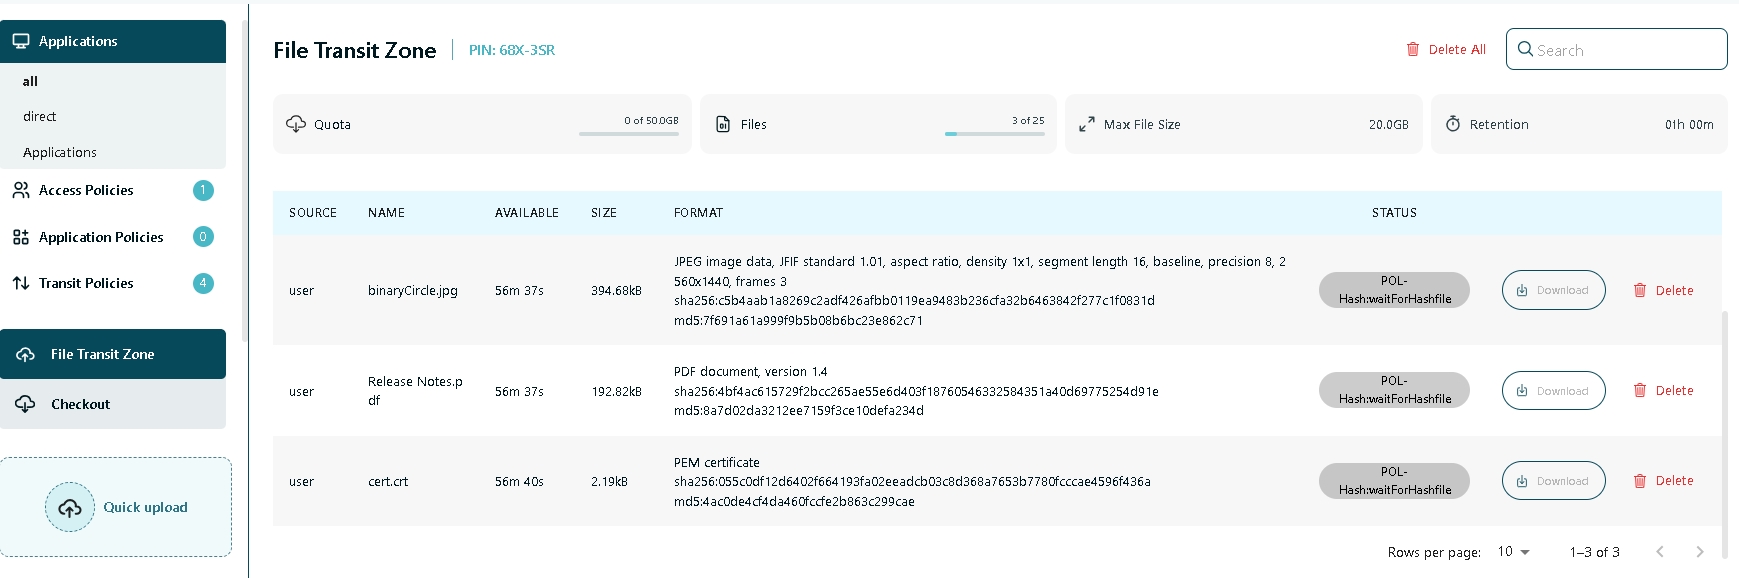Select the Checkout sidebar item
Viewport: 1739px width, 578px height.
(x=80, y=404)
